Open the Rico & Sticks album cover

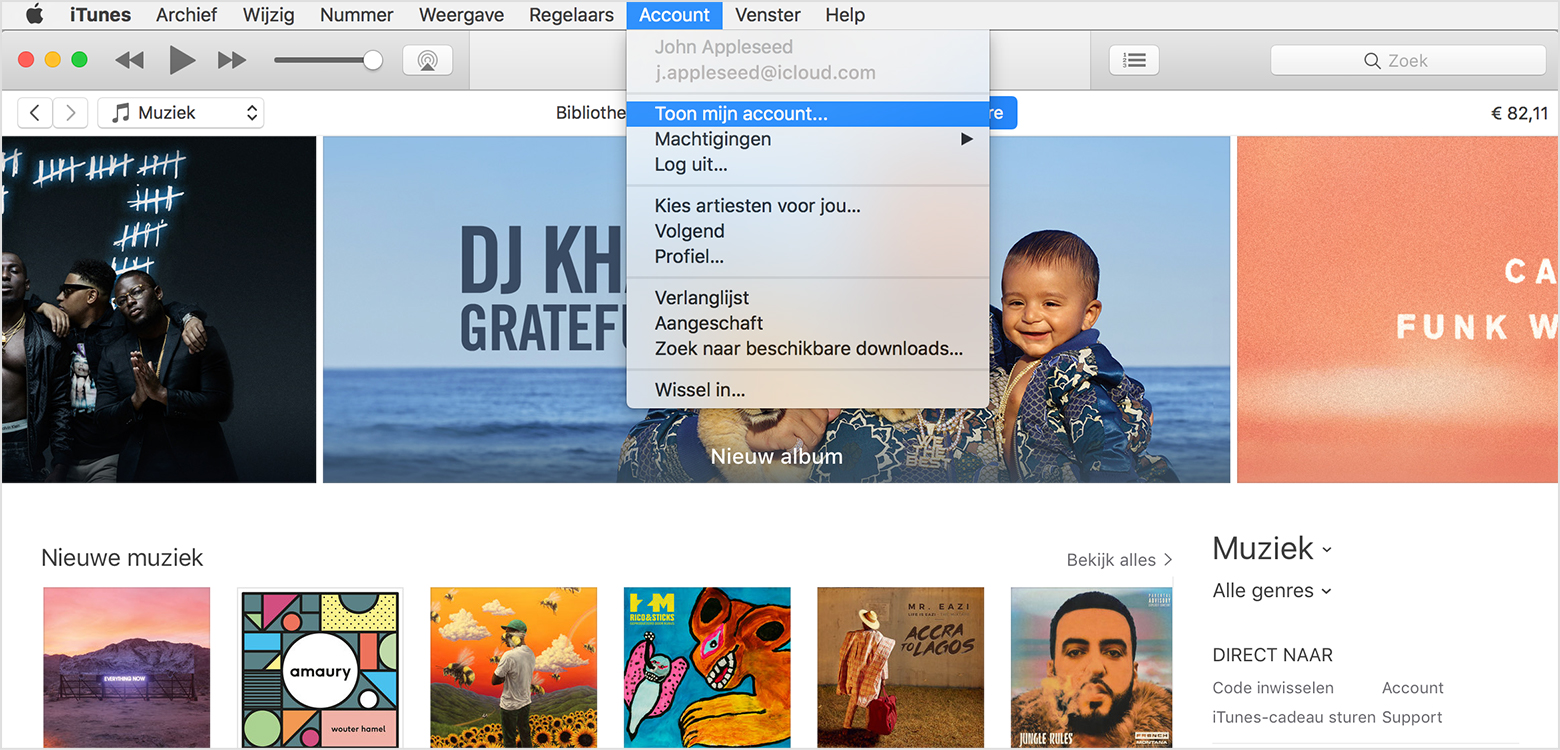[x=707, y=668]
